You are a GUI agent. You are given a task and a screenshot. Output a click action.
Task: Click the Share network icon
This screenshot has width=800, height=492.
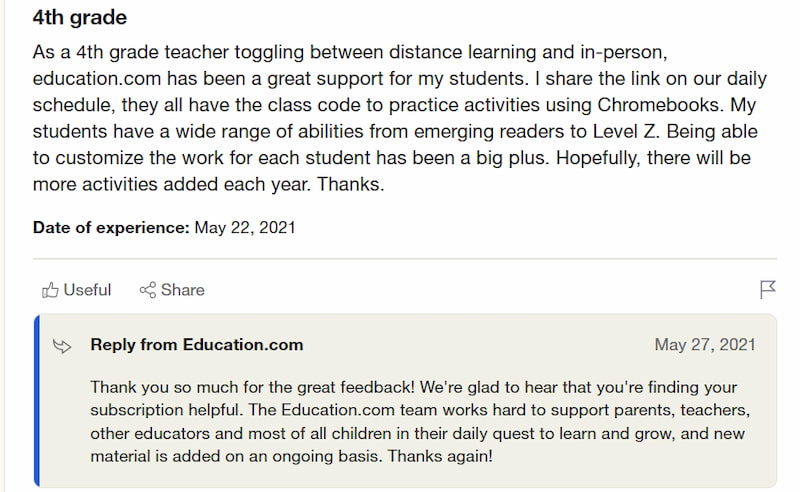pos(147,290)
